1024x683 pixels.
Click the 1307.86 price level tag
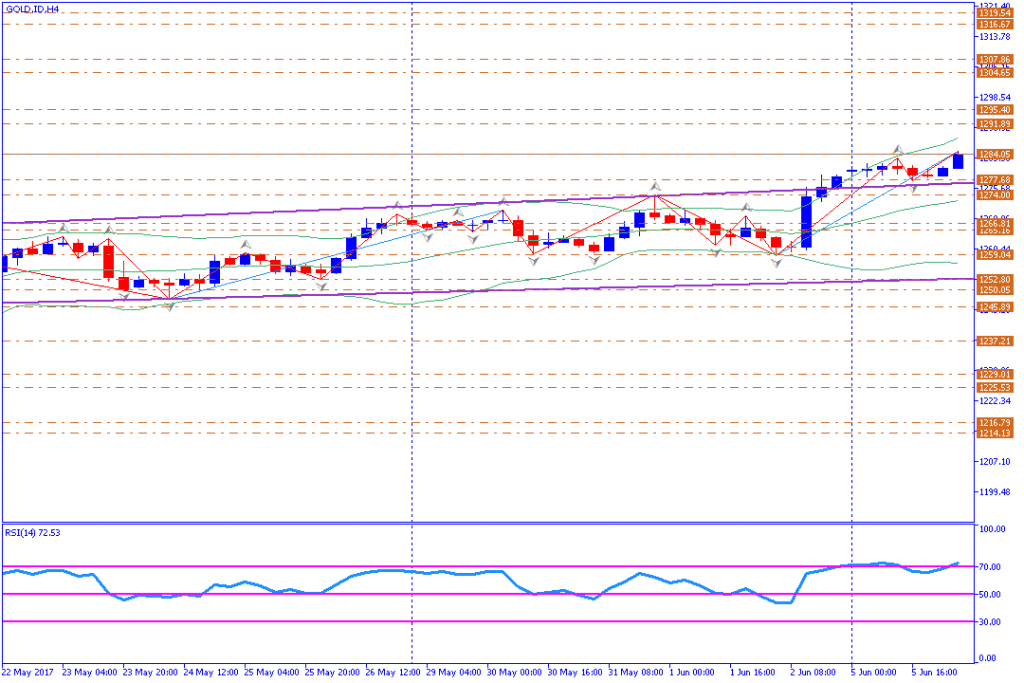coord(996,60)
